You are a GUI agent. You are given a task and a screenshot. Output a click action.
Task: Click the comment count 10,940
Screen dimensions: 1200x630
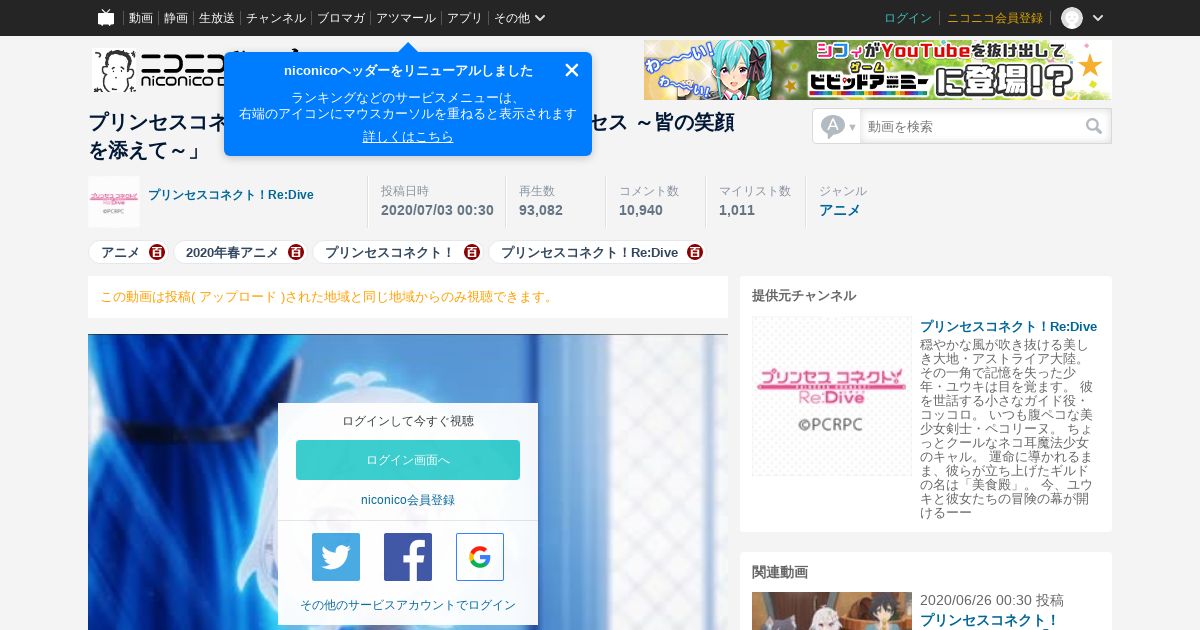641,210
